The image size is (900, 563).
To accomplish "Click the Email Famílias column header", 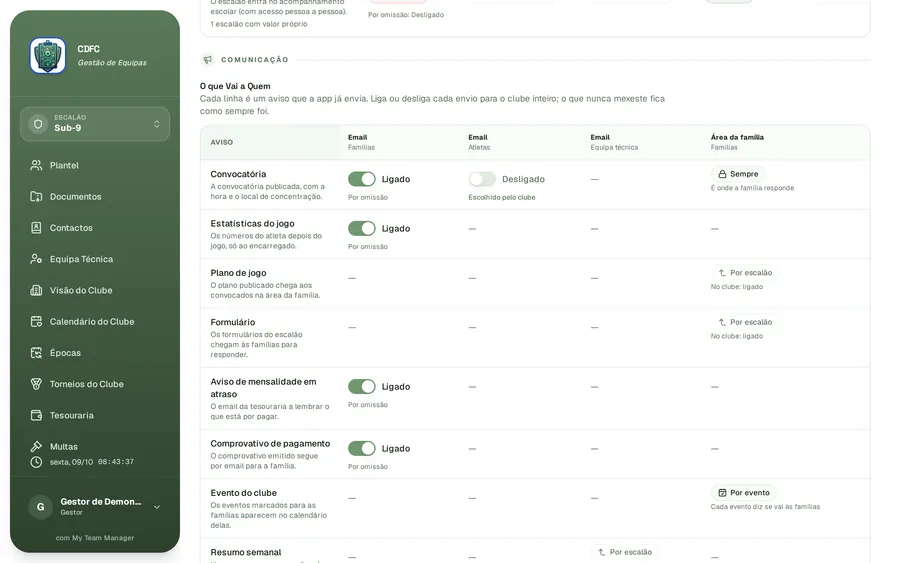I will point(361,142).
